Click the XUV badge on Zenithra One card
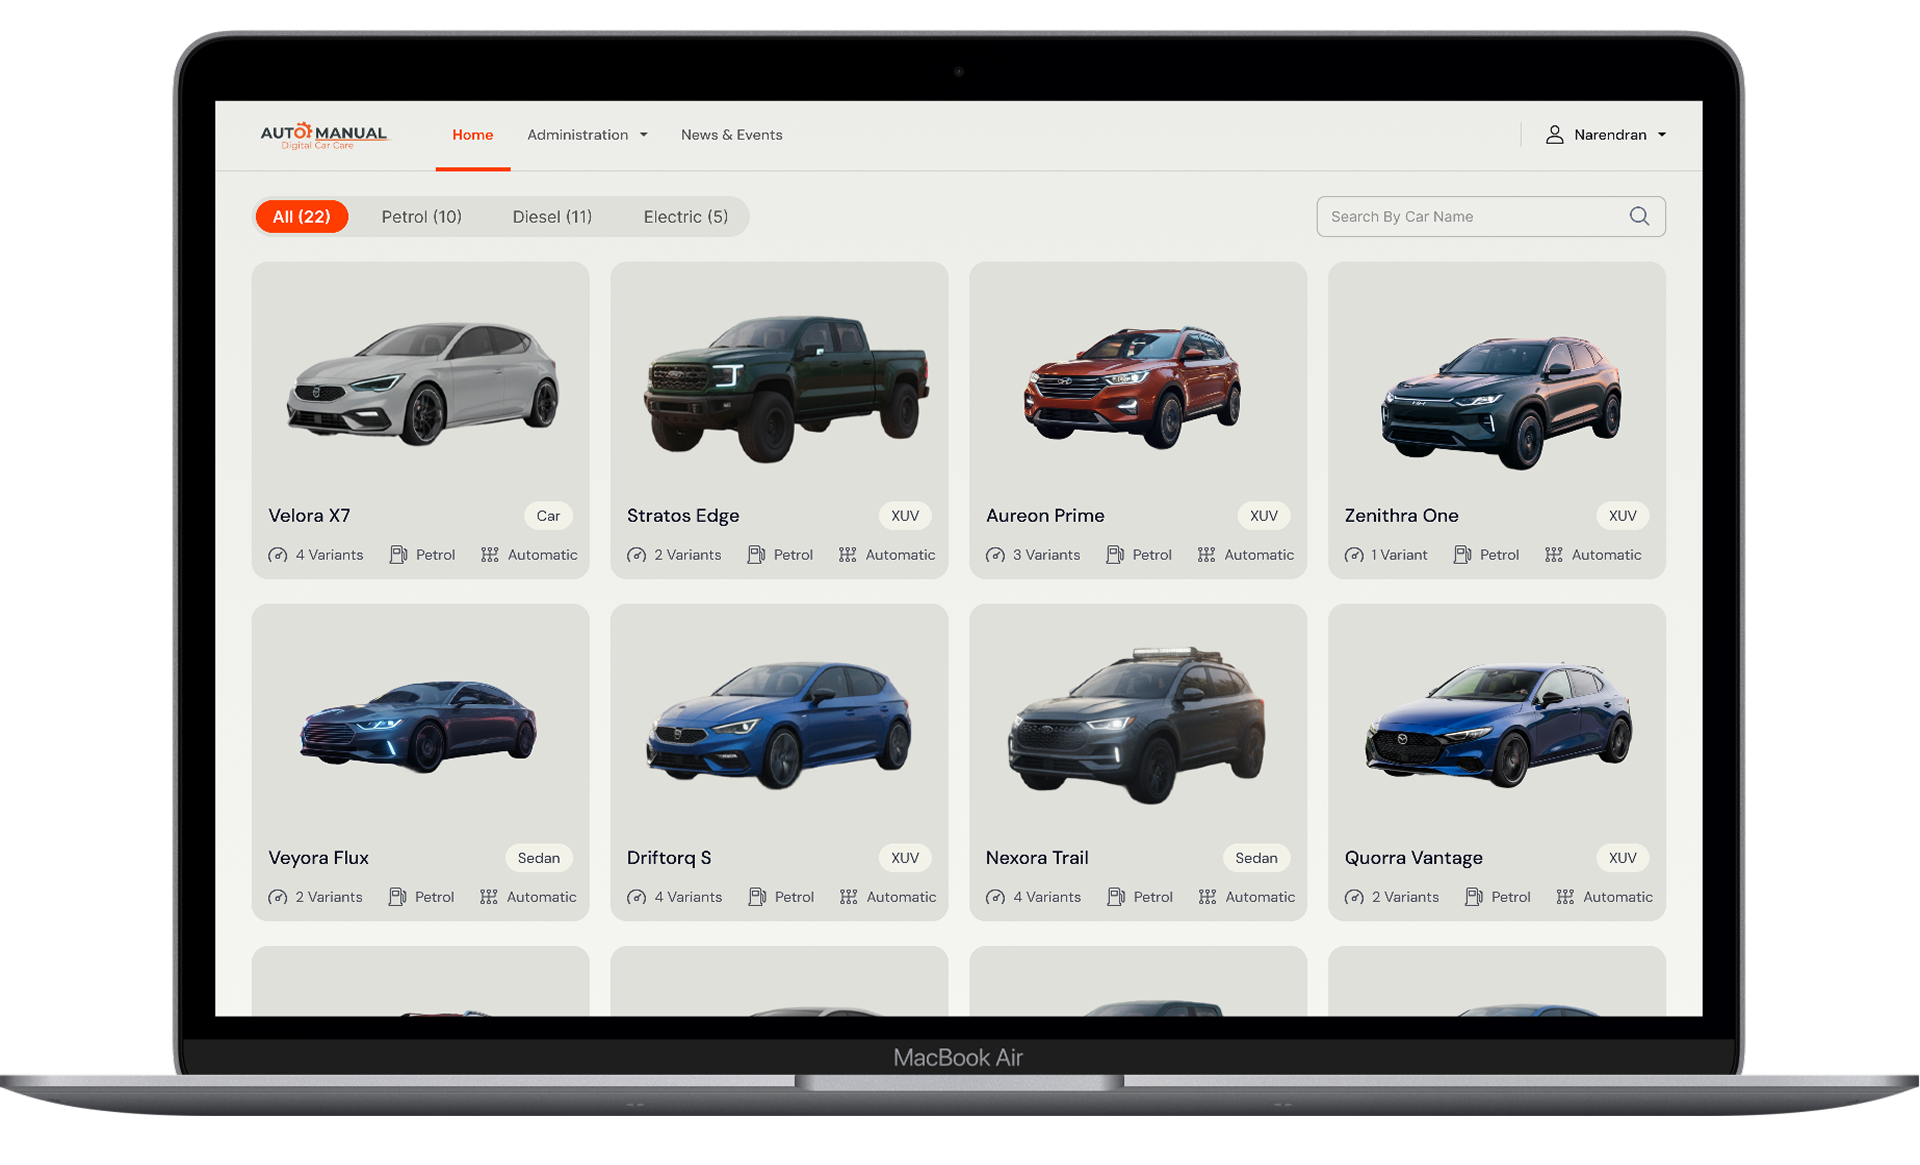 click(1621, 516)
